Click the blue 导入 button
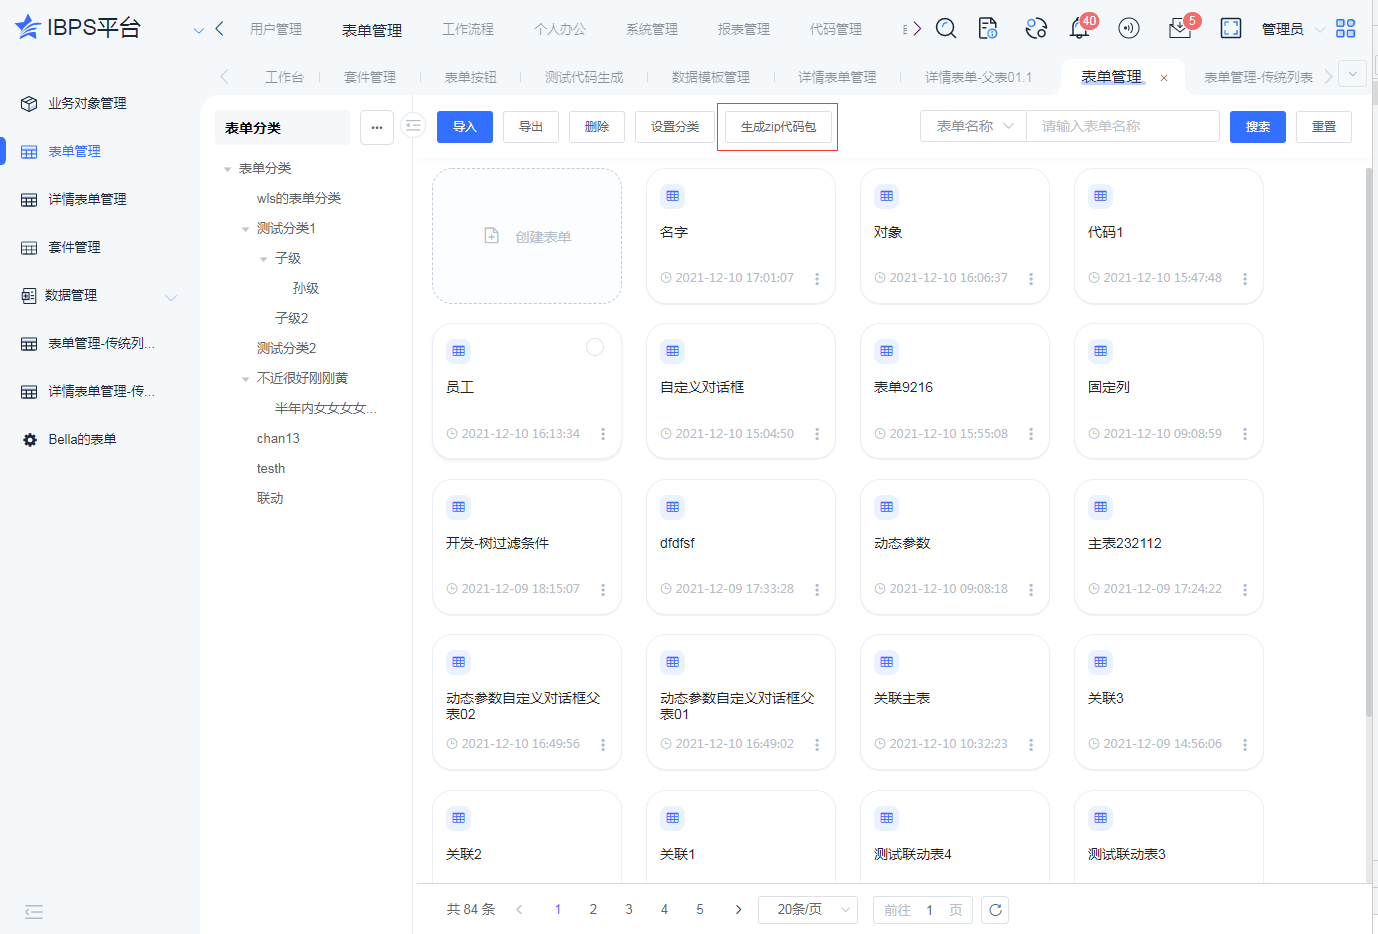1378x934 pixels. 465,127
